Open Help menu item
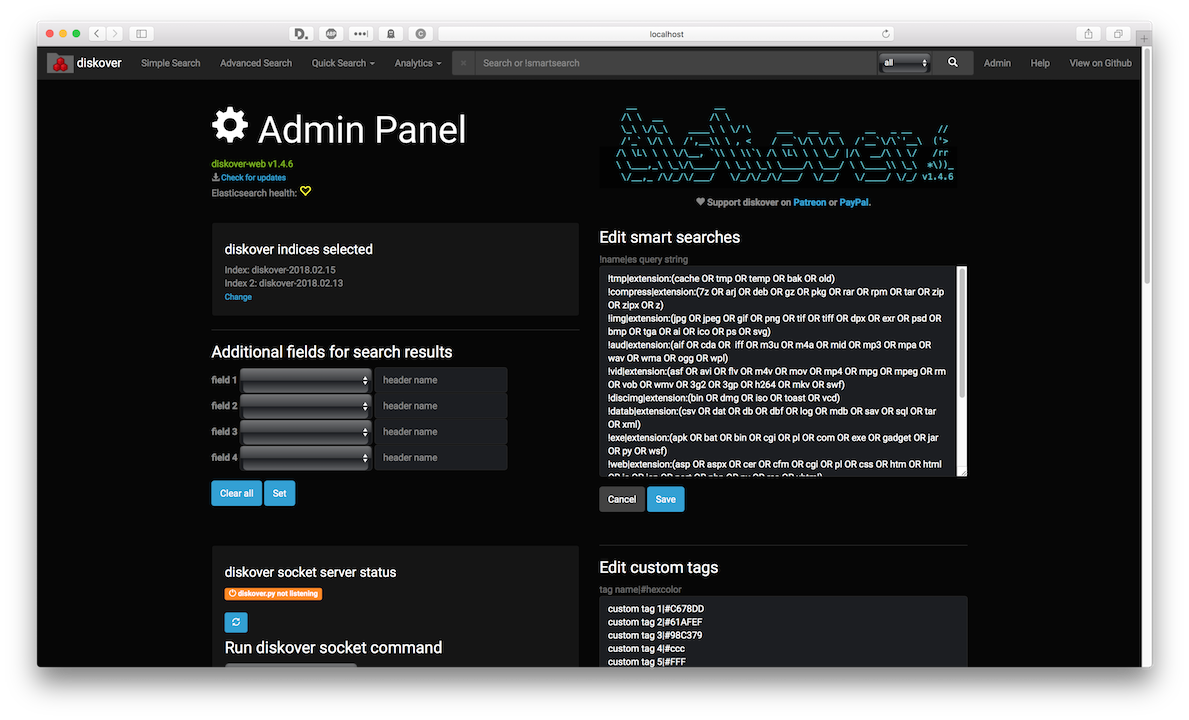Viewport: 1189px width, 720px height. (x=1040, y=63)
